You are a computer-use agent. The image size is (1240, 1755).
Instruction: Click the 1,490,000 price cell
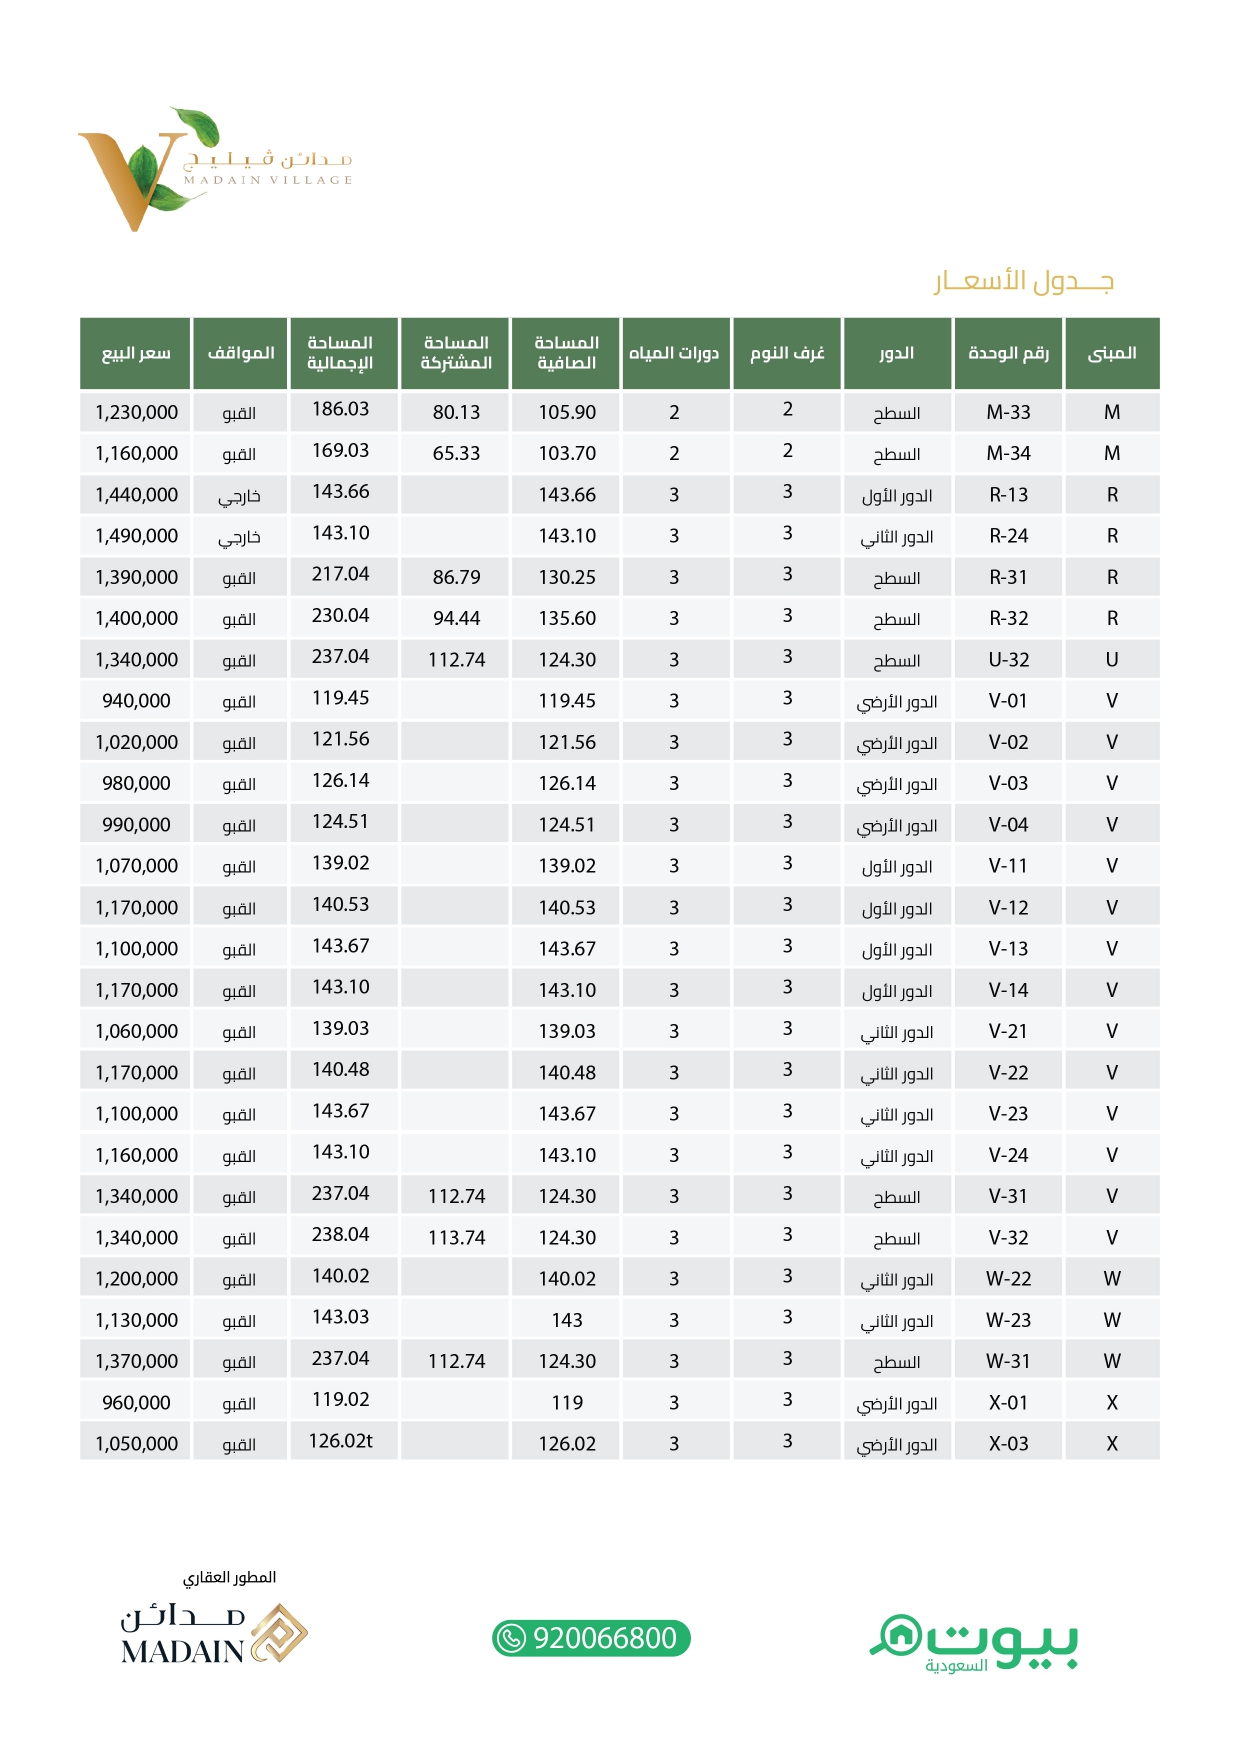[x=136, y=536]
